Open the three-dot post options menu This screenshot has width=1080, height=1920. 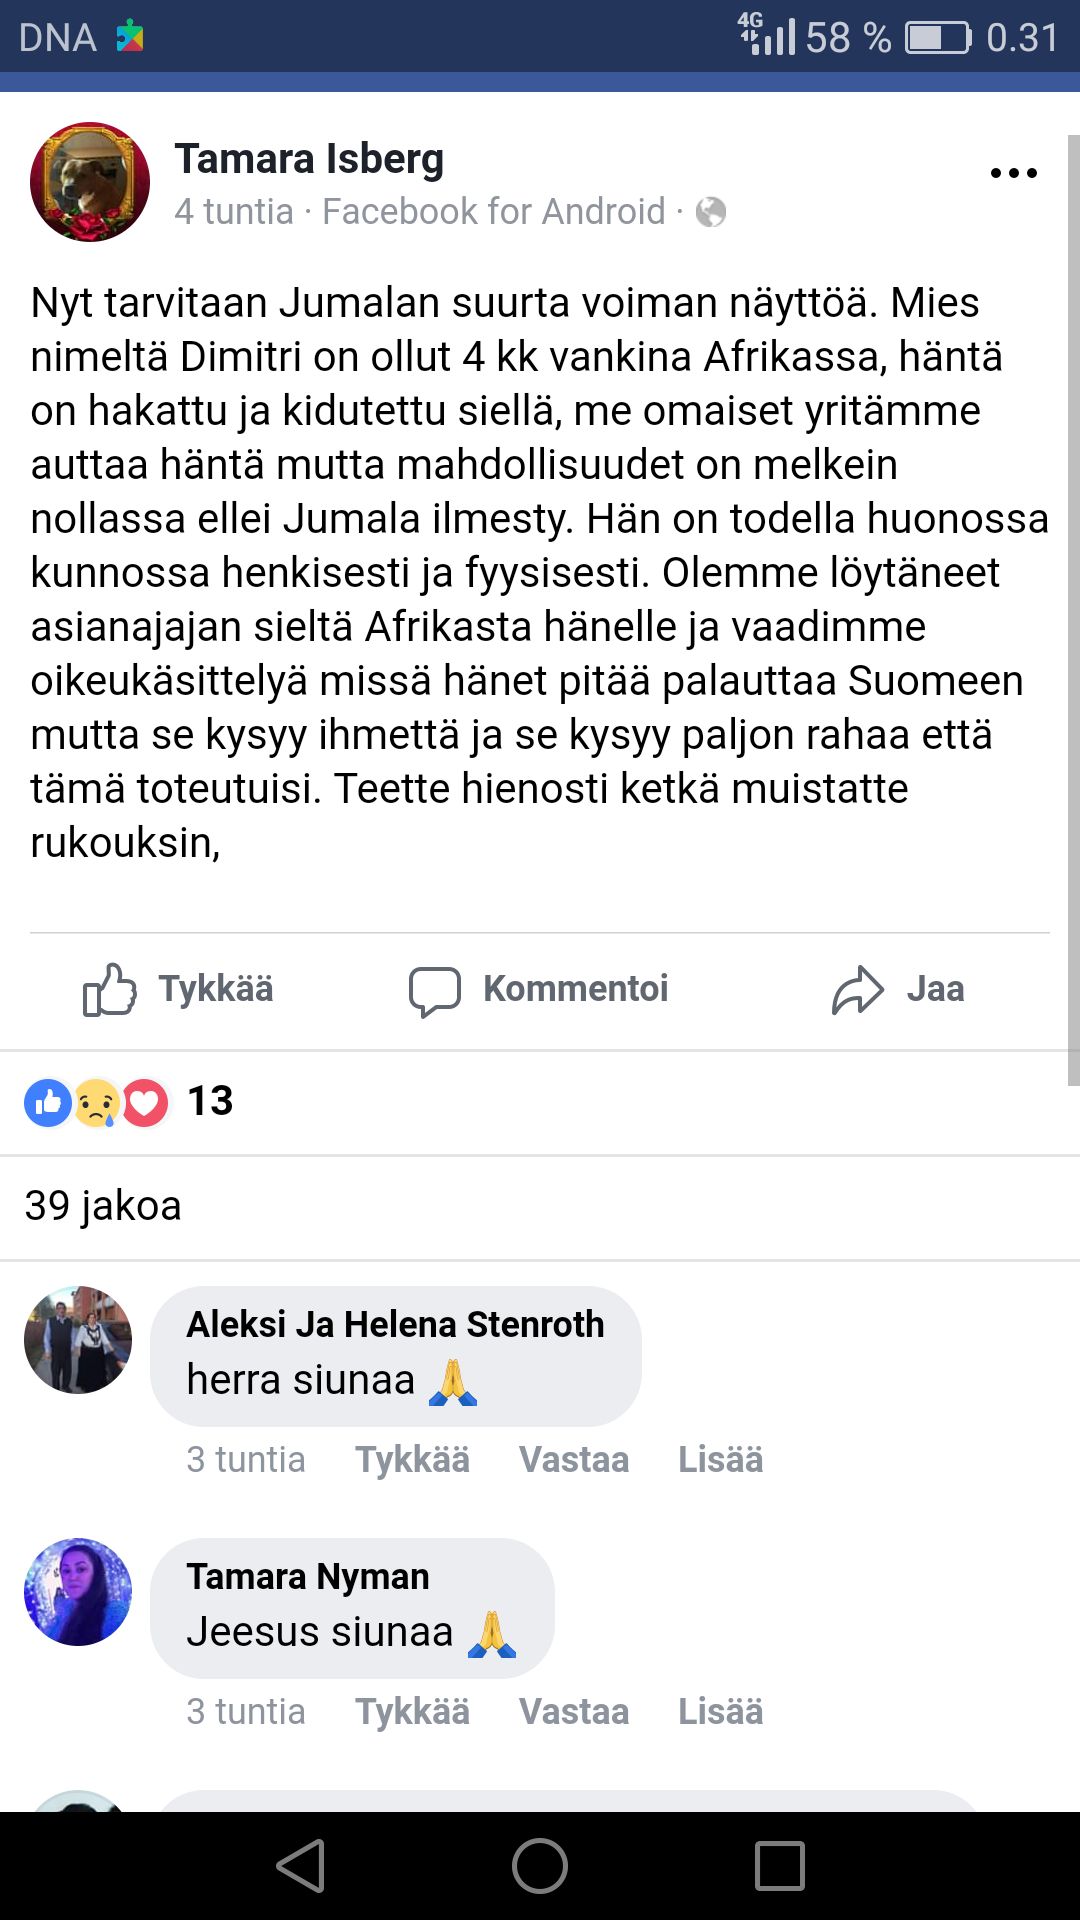pos(1013,173)
